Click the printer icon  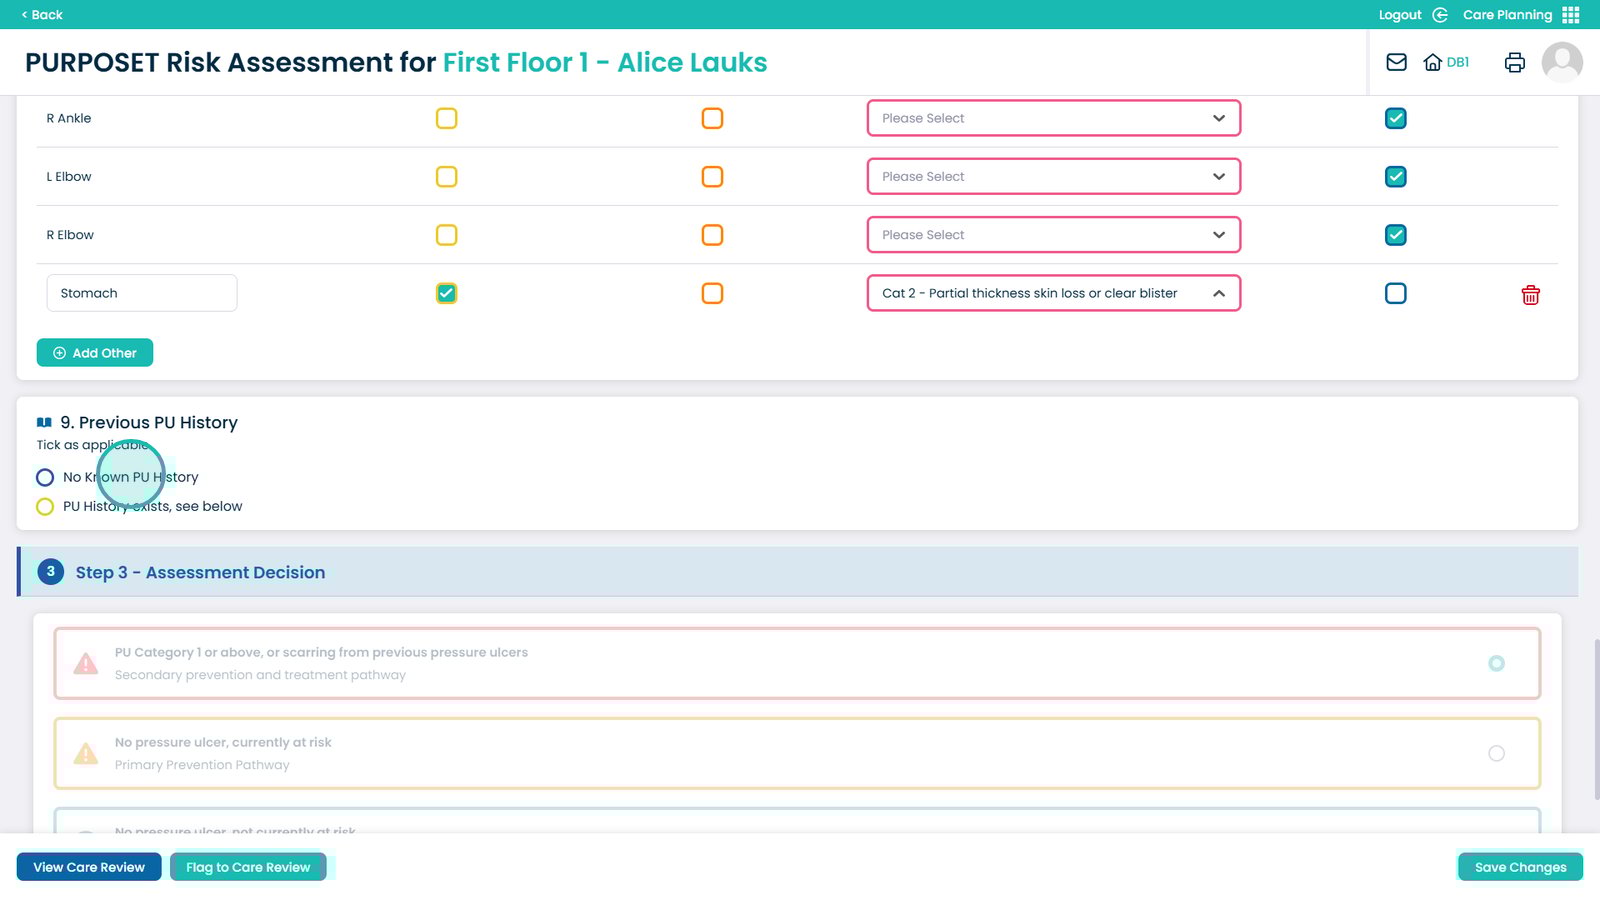1514,62
